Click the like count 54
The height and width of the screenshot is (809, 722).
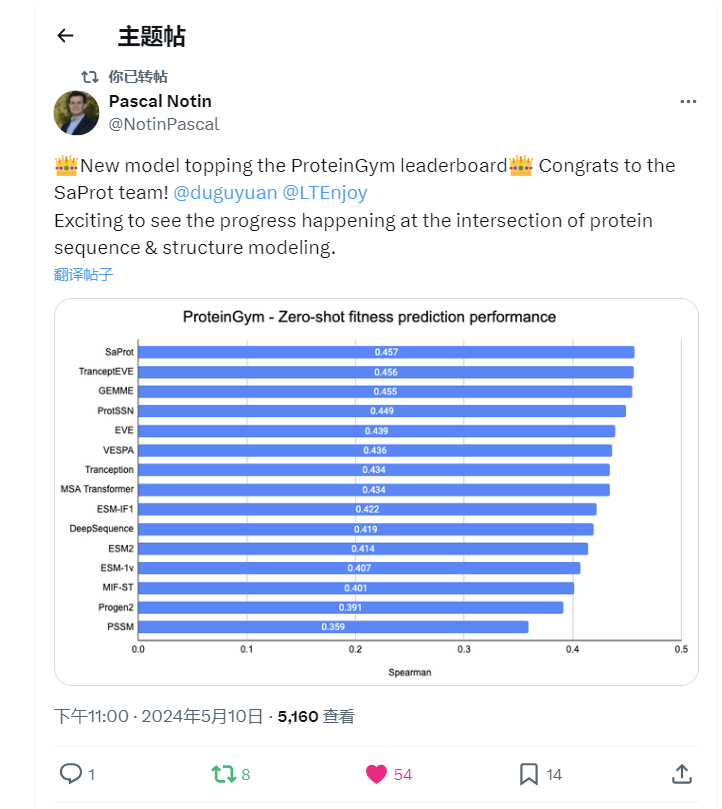402,774
